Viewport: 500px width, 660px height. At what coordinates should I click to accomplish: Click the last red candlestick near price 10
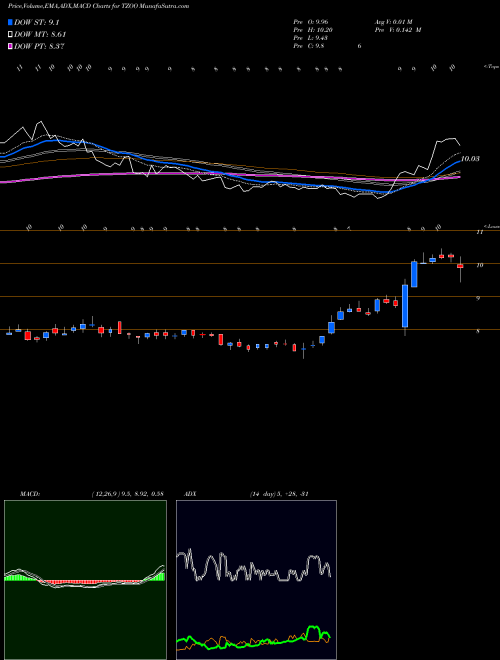460,266
